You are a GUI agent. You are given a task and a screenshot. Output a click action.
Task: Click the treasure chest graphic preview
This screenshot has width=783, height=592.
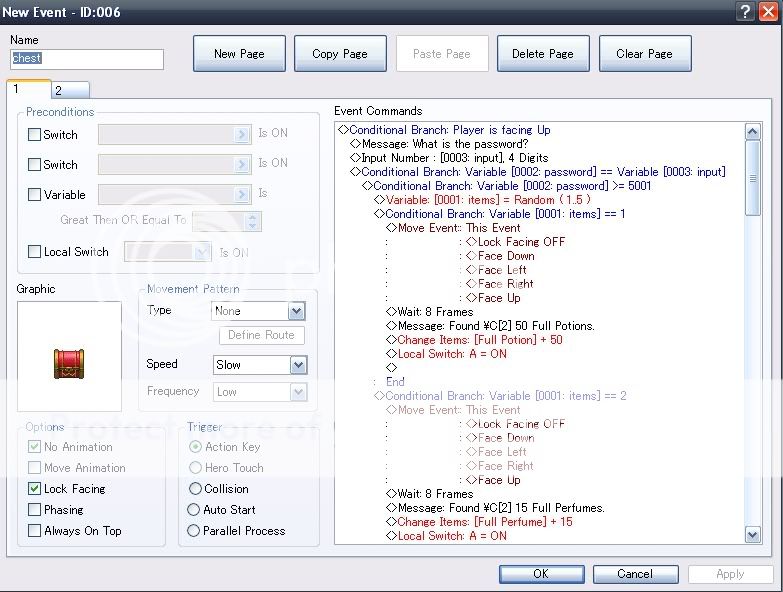click(69, 364)
